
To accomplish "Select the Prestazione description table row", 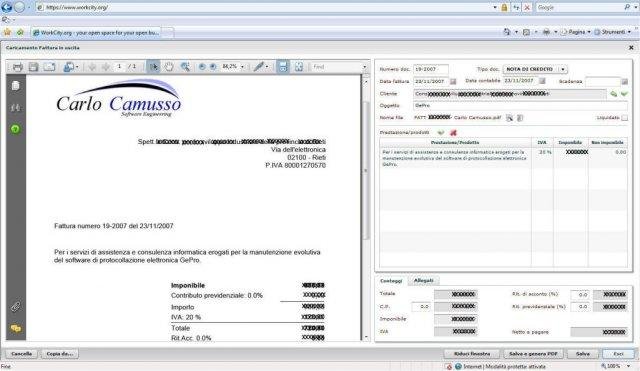I will tap(503, 158).
